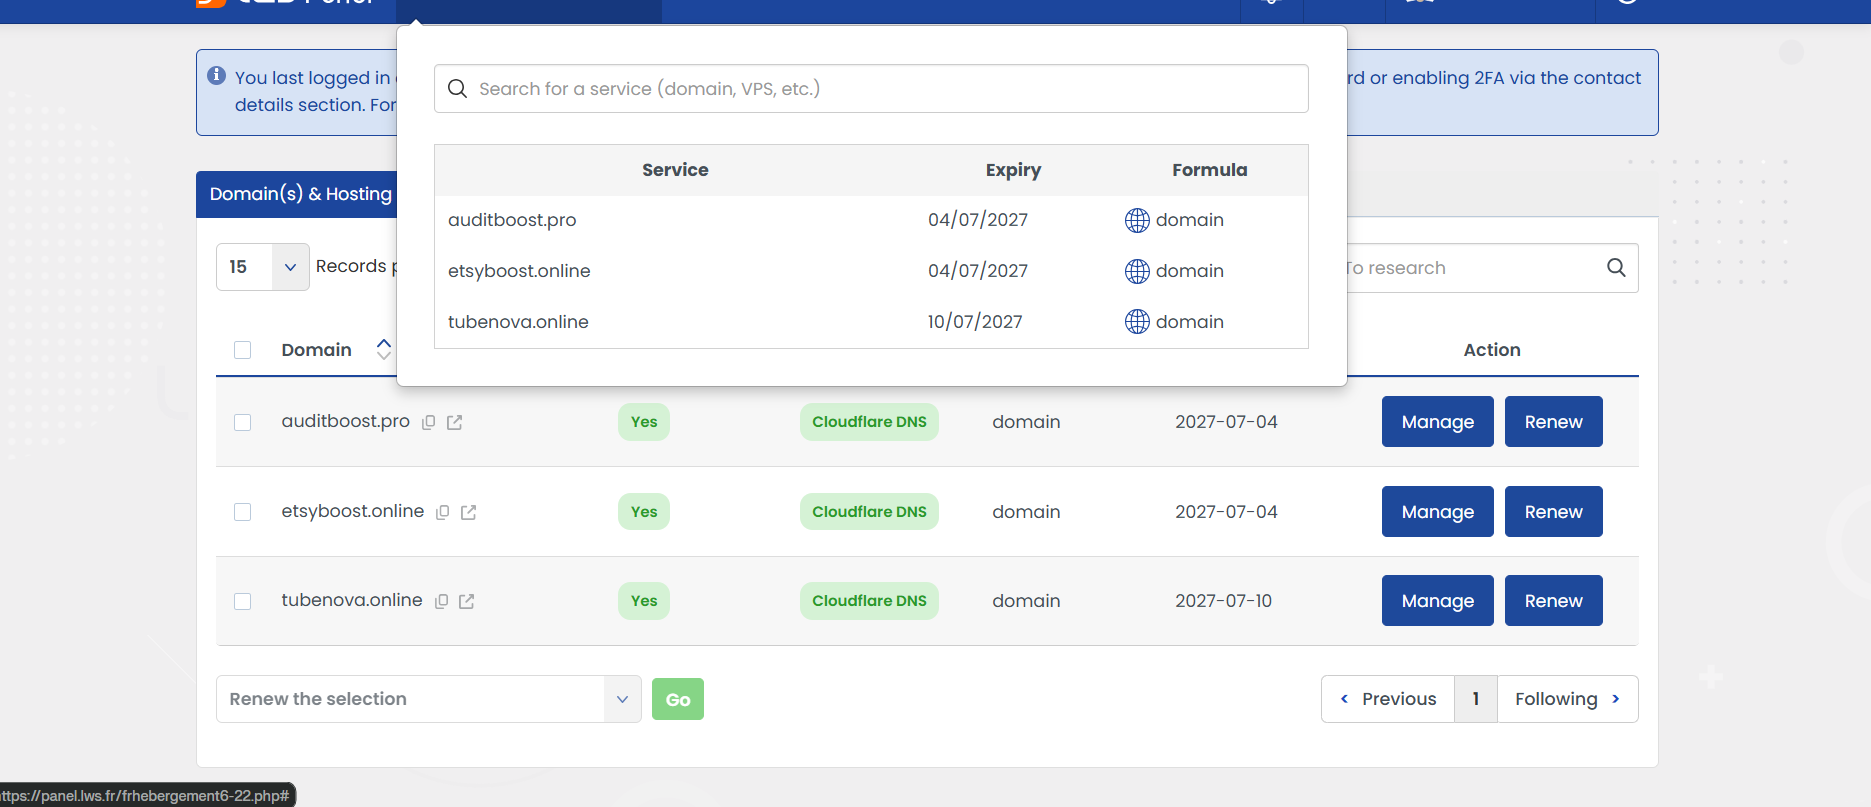This screenshot has height=807, width=1871.
Task: Click Service column header in popup
Action: click(675, 170)
